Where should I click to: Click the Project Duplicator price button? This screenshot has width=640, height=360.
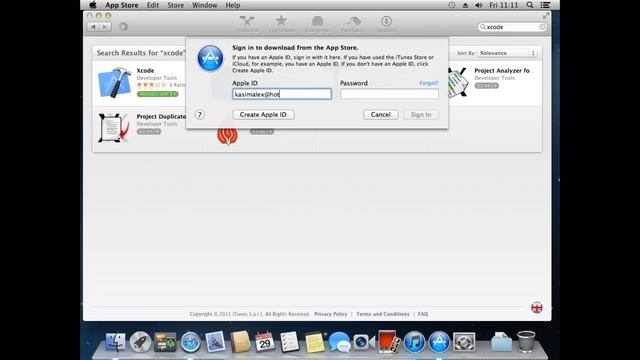point(149,131)
